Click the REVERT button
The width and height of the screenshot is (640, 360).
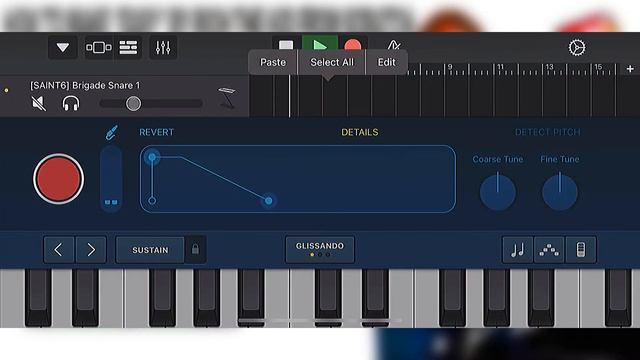[x=157, y=132]
